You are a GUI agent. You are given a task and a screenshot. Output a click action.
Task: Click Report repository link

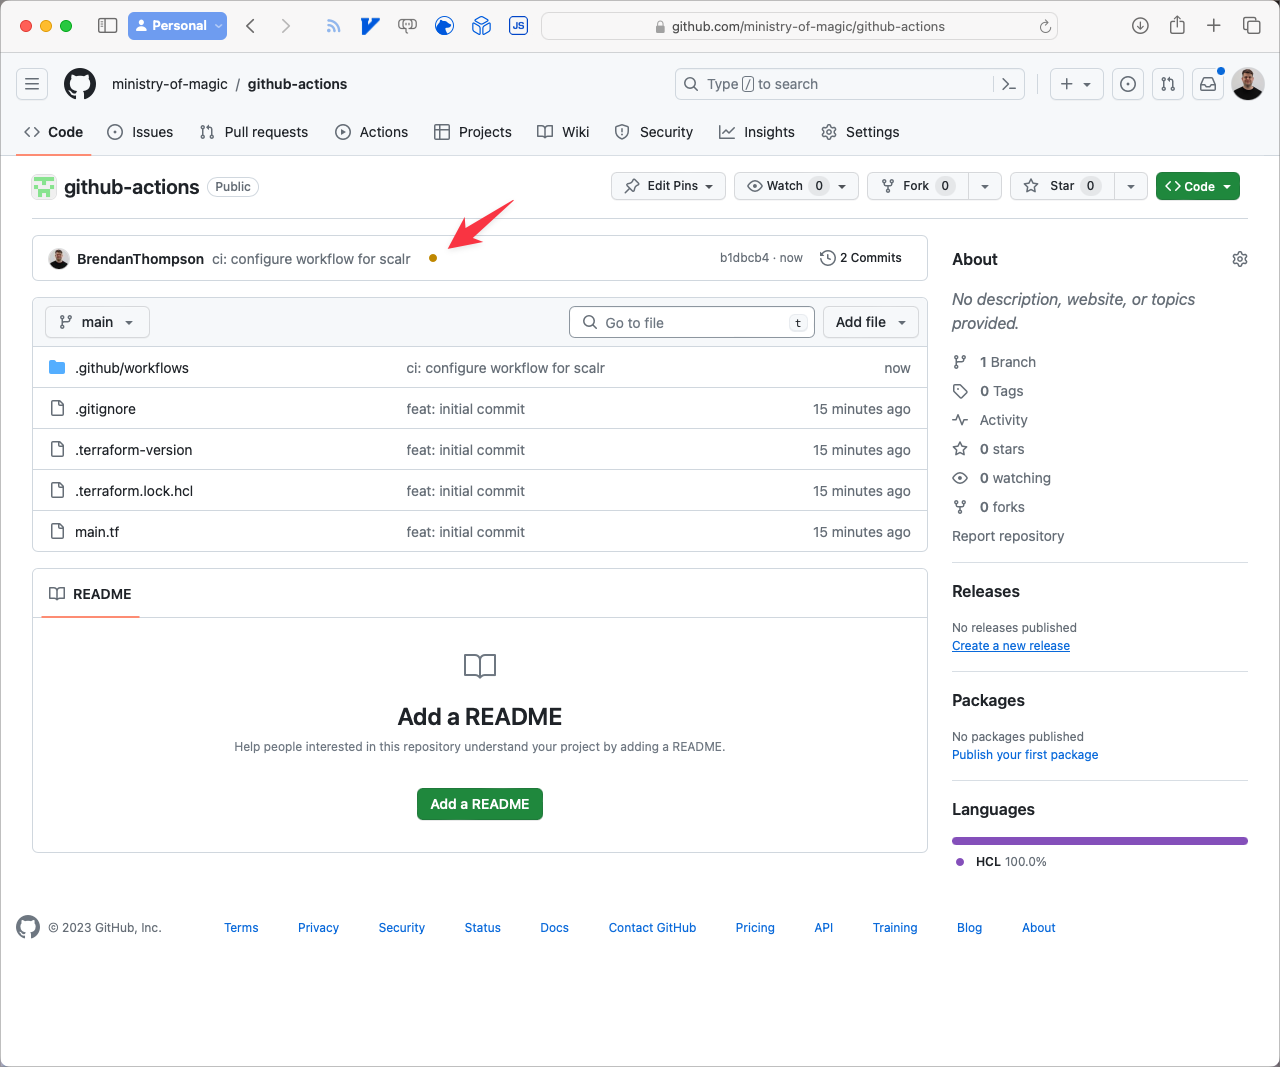(1008, 536)
